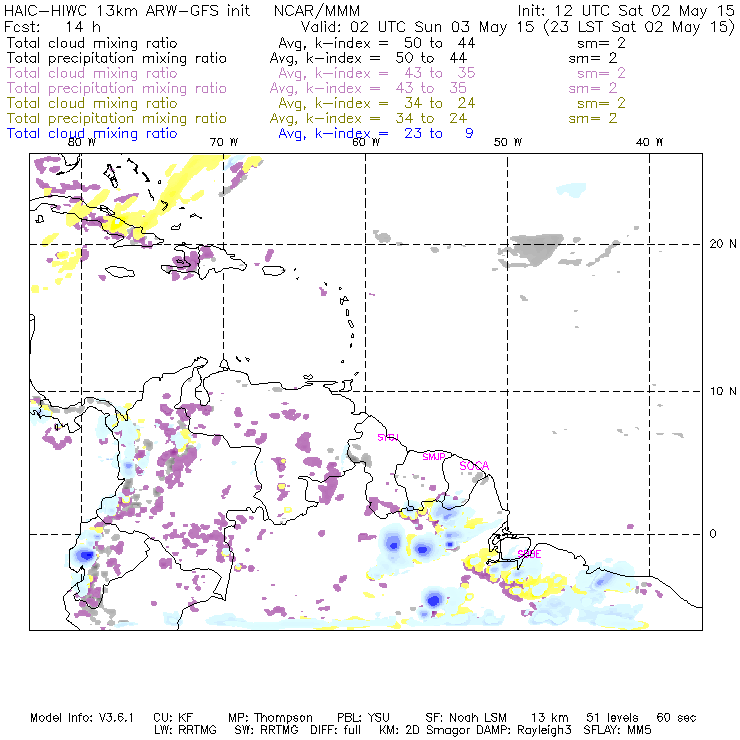Click the 'SMJP' station marker
This screenshot has width=740, height=740.
coord(434,457)
